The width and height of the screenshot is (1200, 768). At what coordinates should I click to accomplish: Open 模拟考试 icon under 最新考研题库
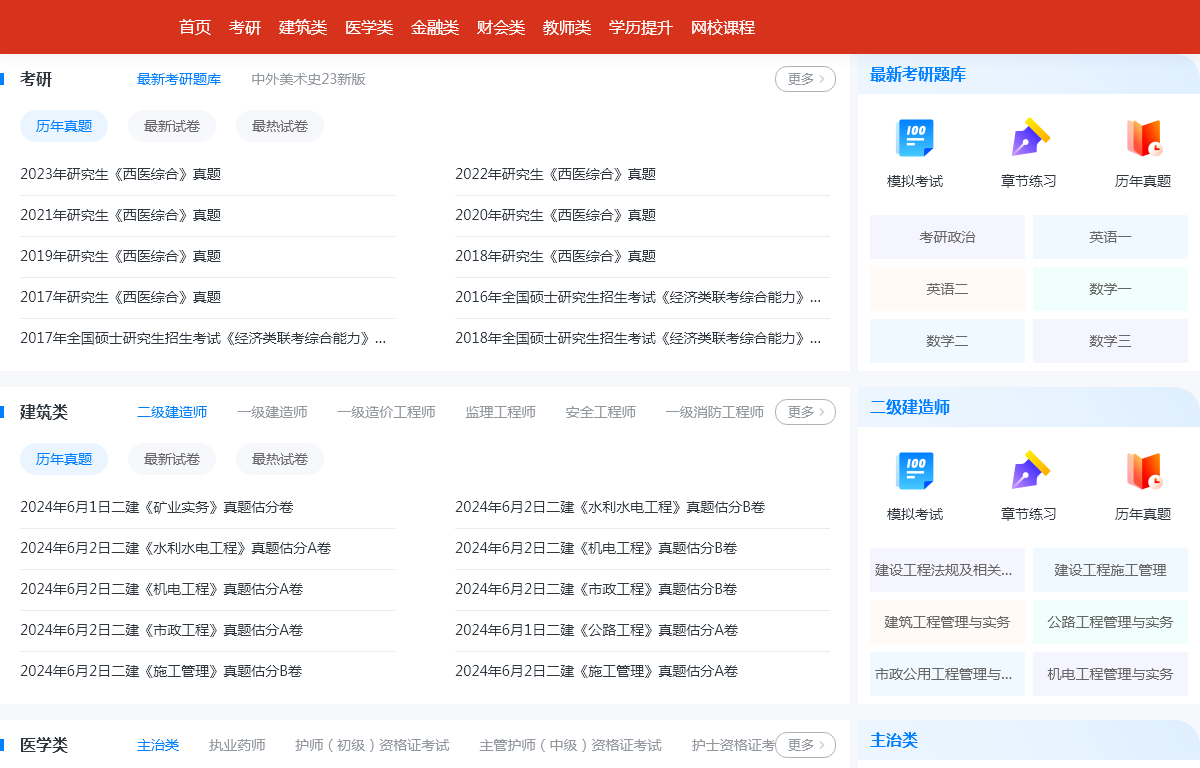[915, 138]
